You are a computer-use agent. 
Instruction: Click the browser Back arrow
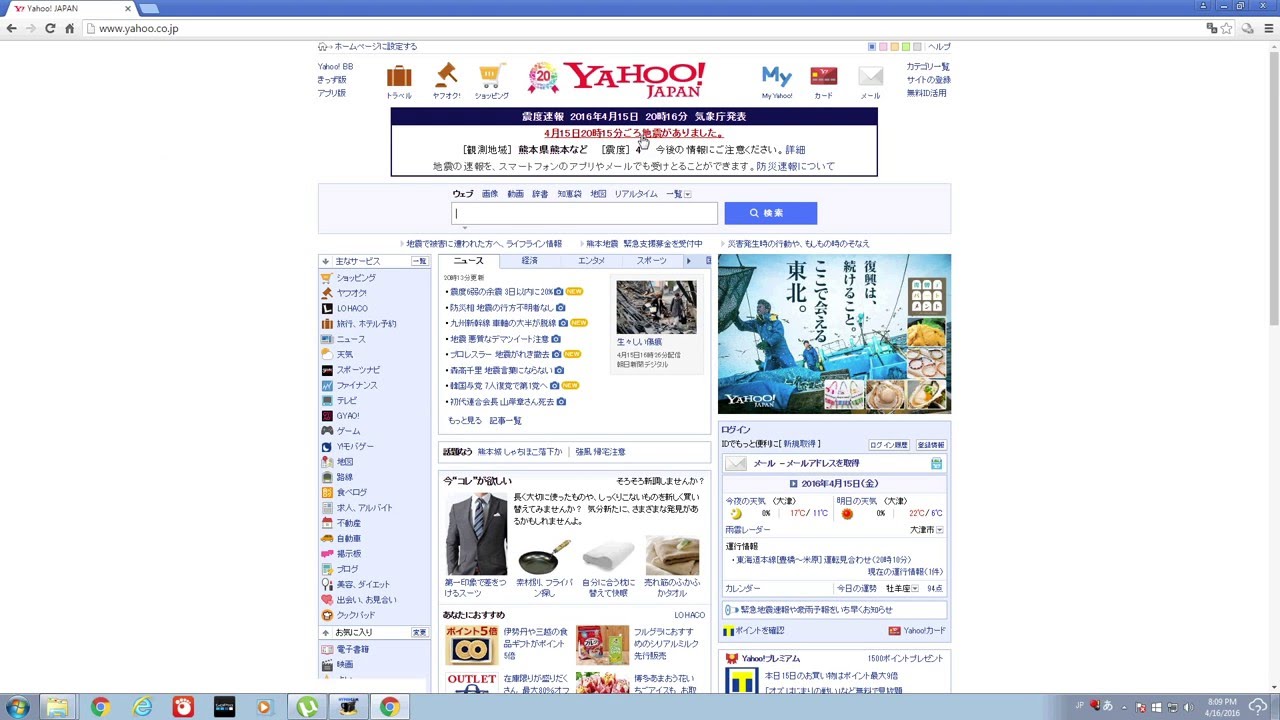point(12,28)
